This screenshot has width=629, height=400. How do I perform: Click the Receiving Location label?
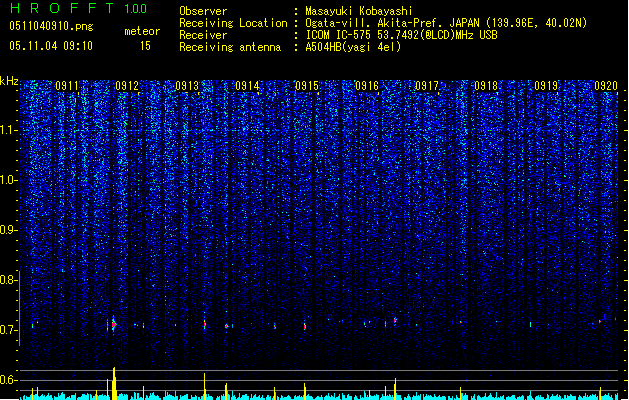click(x=233, y=23)
